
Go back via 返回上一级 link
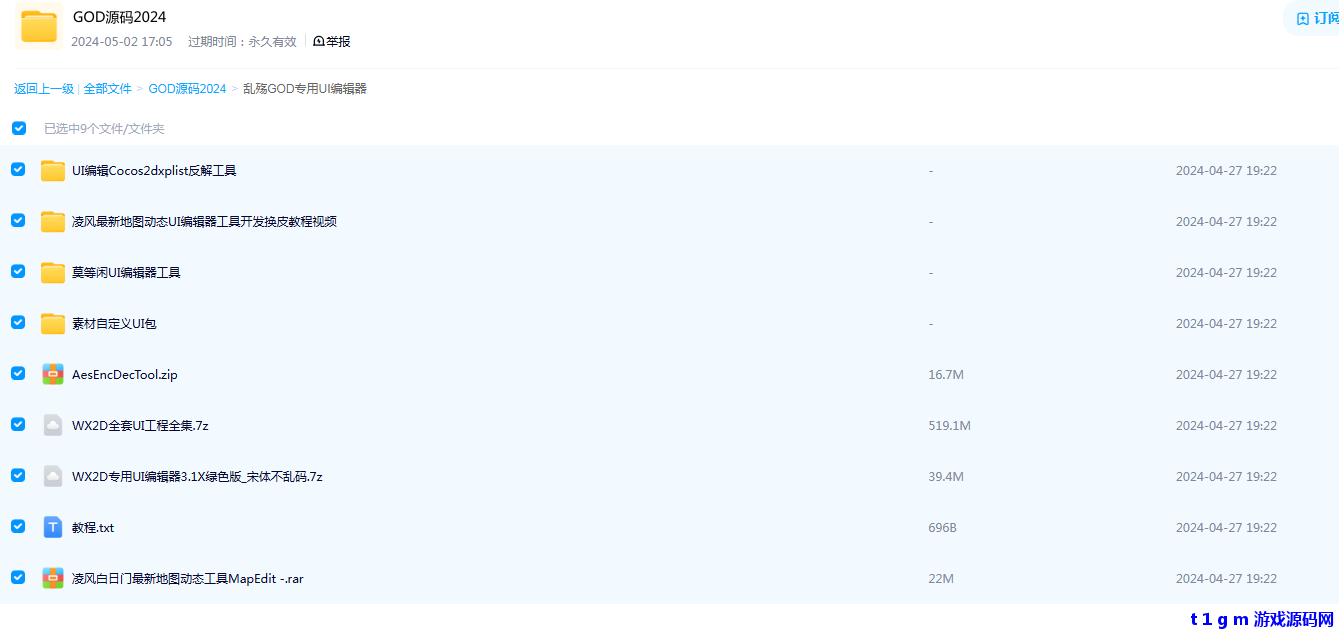tap(44, 89)
